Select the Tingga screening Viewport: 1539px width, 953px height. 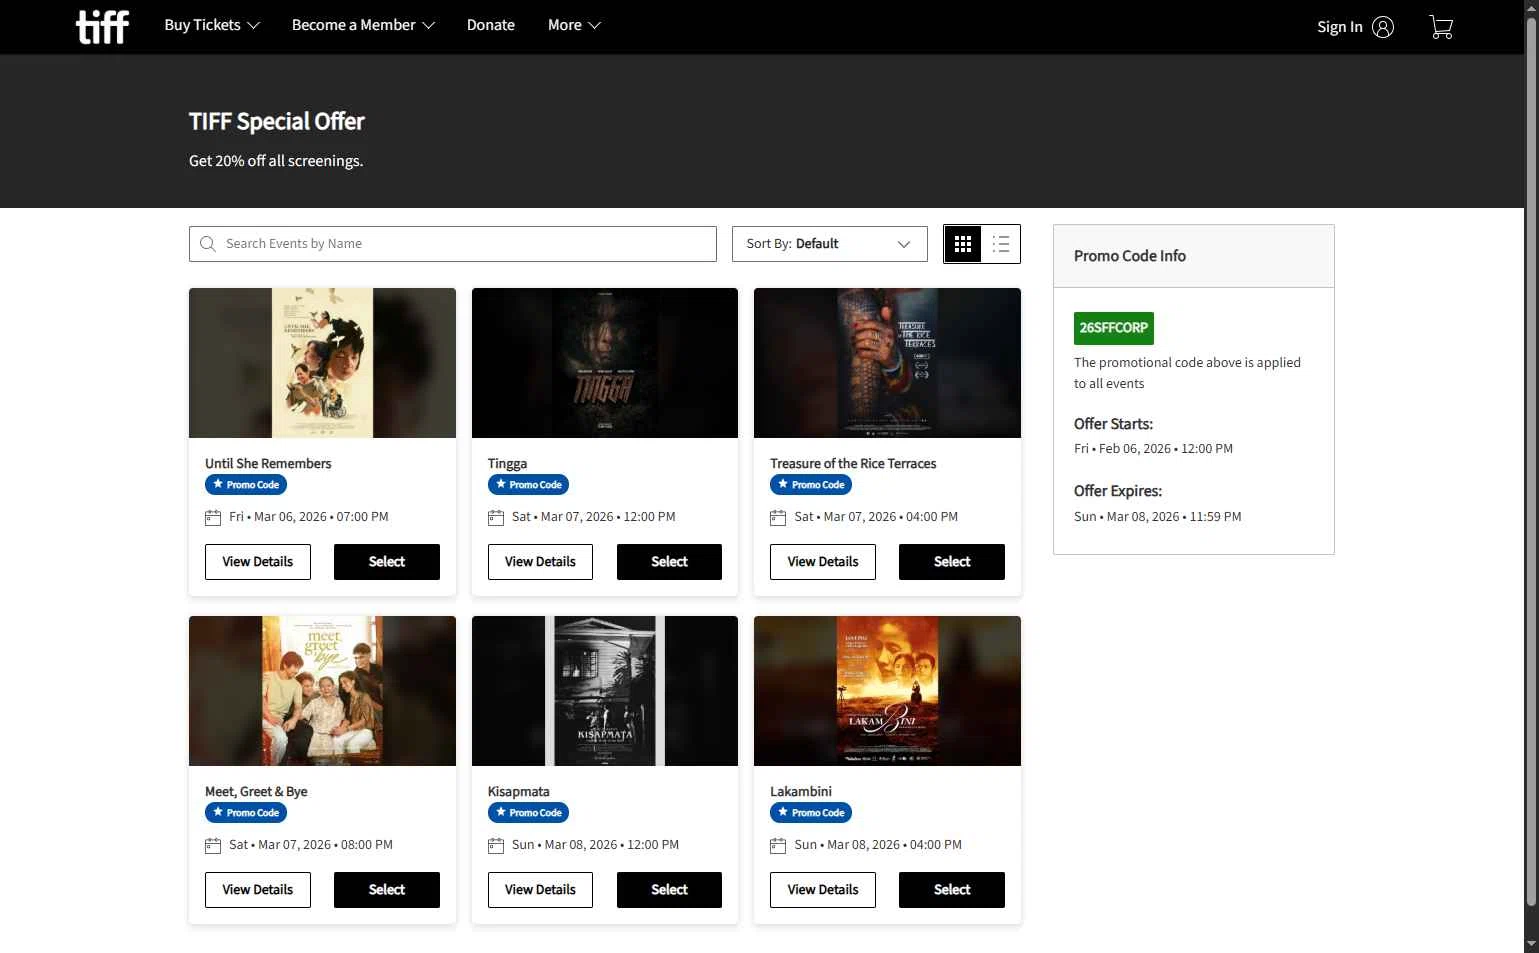tap(670, 562)
